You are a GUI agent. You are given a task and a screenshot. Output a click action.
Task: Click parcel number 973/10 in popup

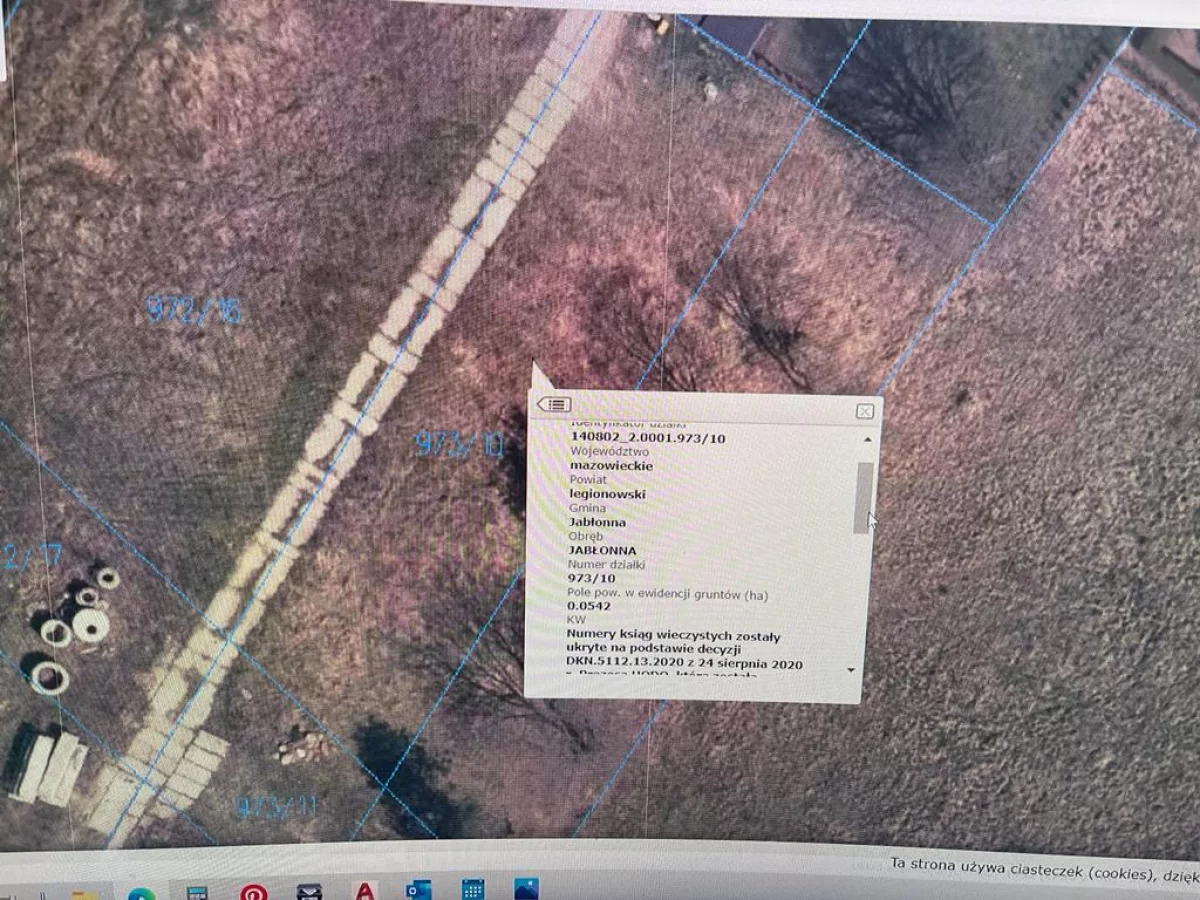(592, 578)
